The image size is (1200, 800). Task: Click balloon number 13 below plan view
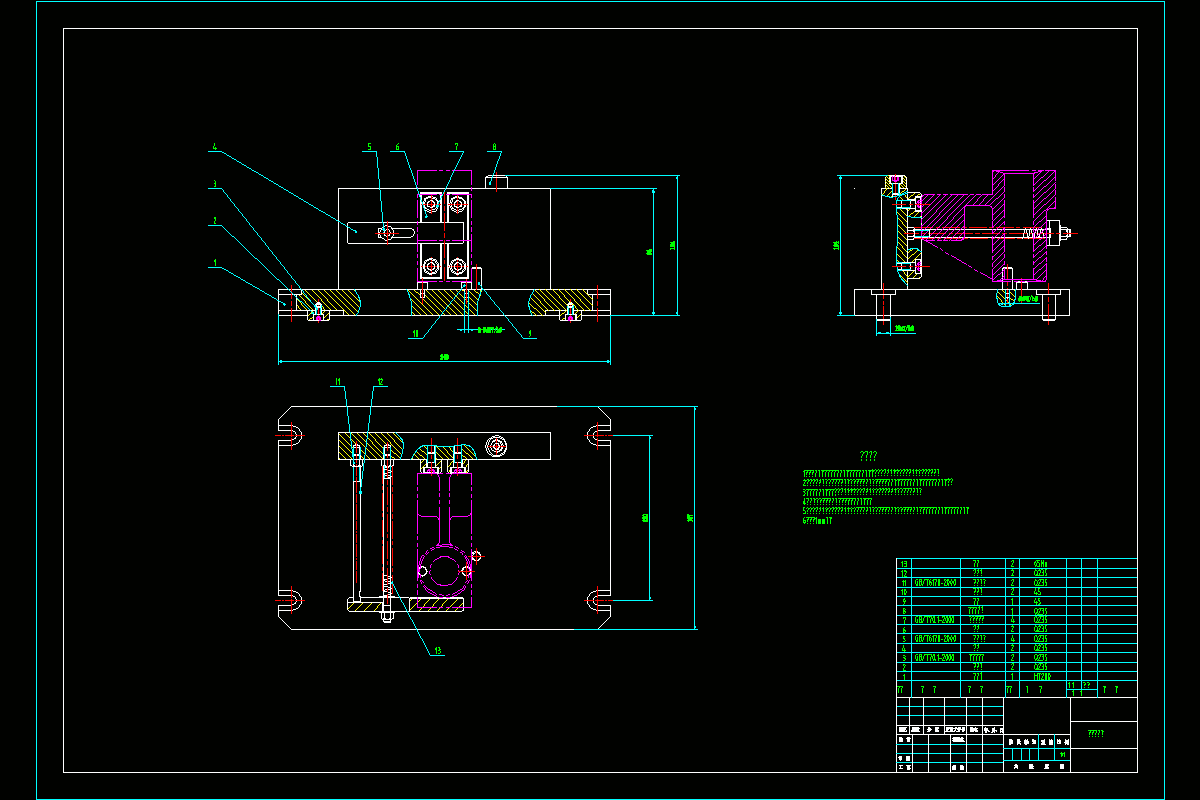[436, 651]
